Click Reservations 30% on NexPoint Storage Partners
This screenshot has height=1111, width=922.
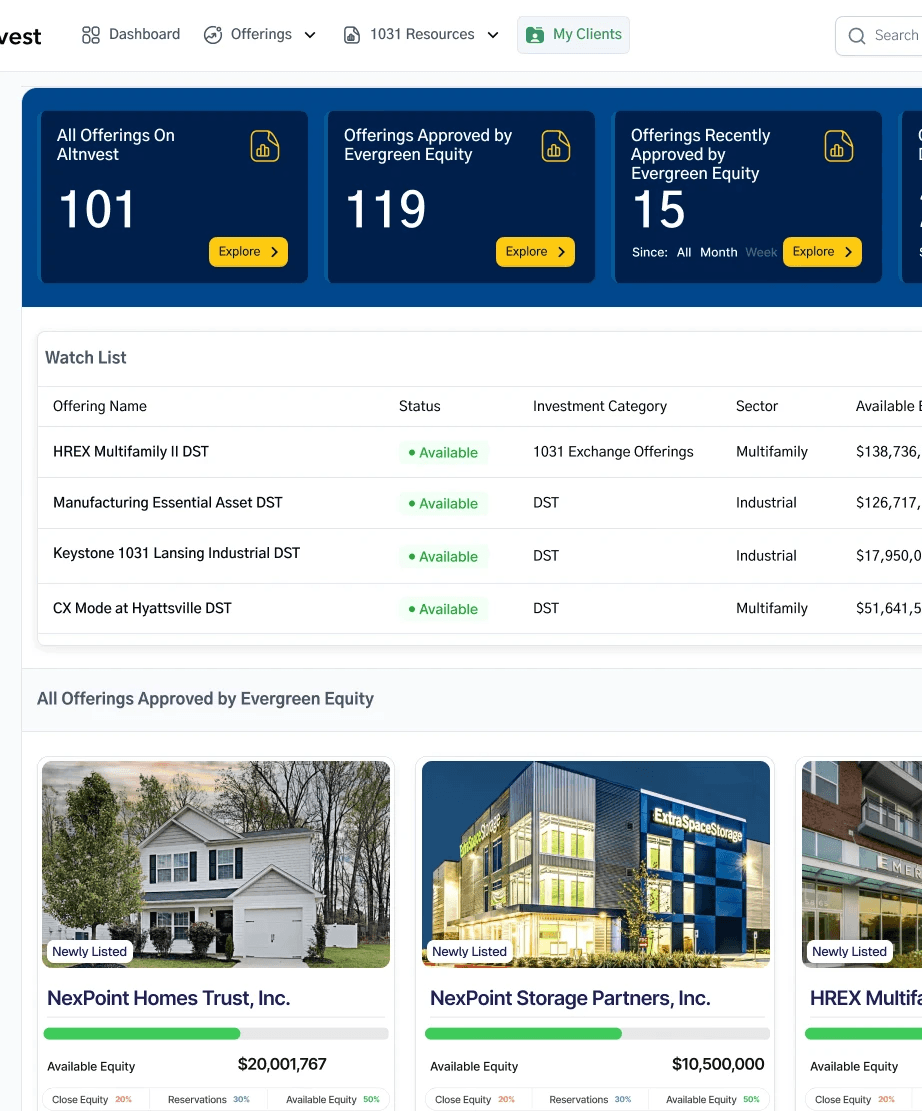[590, 1100]
